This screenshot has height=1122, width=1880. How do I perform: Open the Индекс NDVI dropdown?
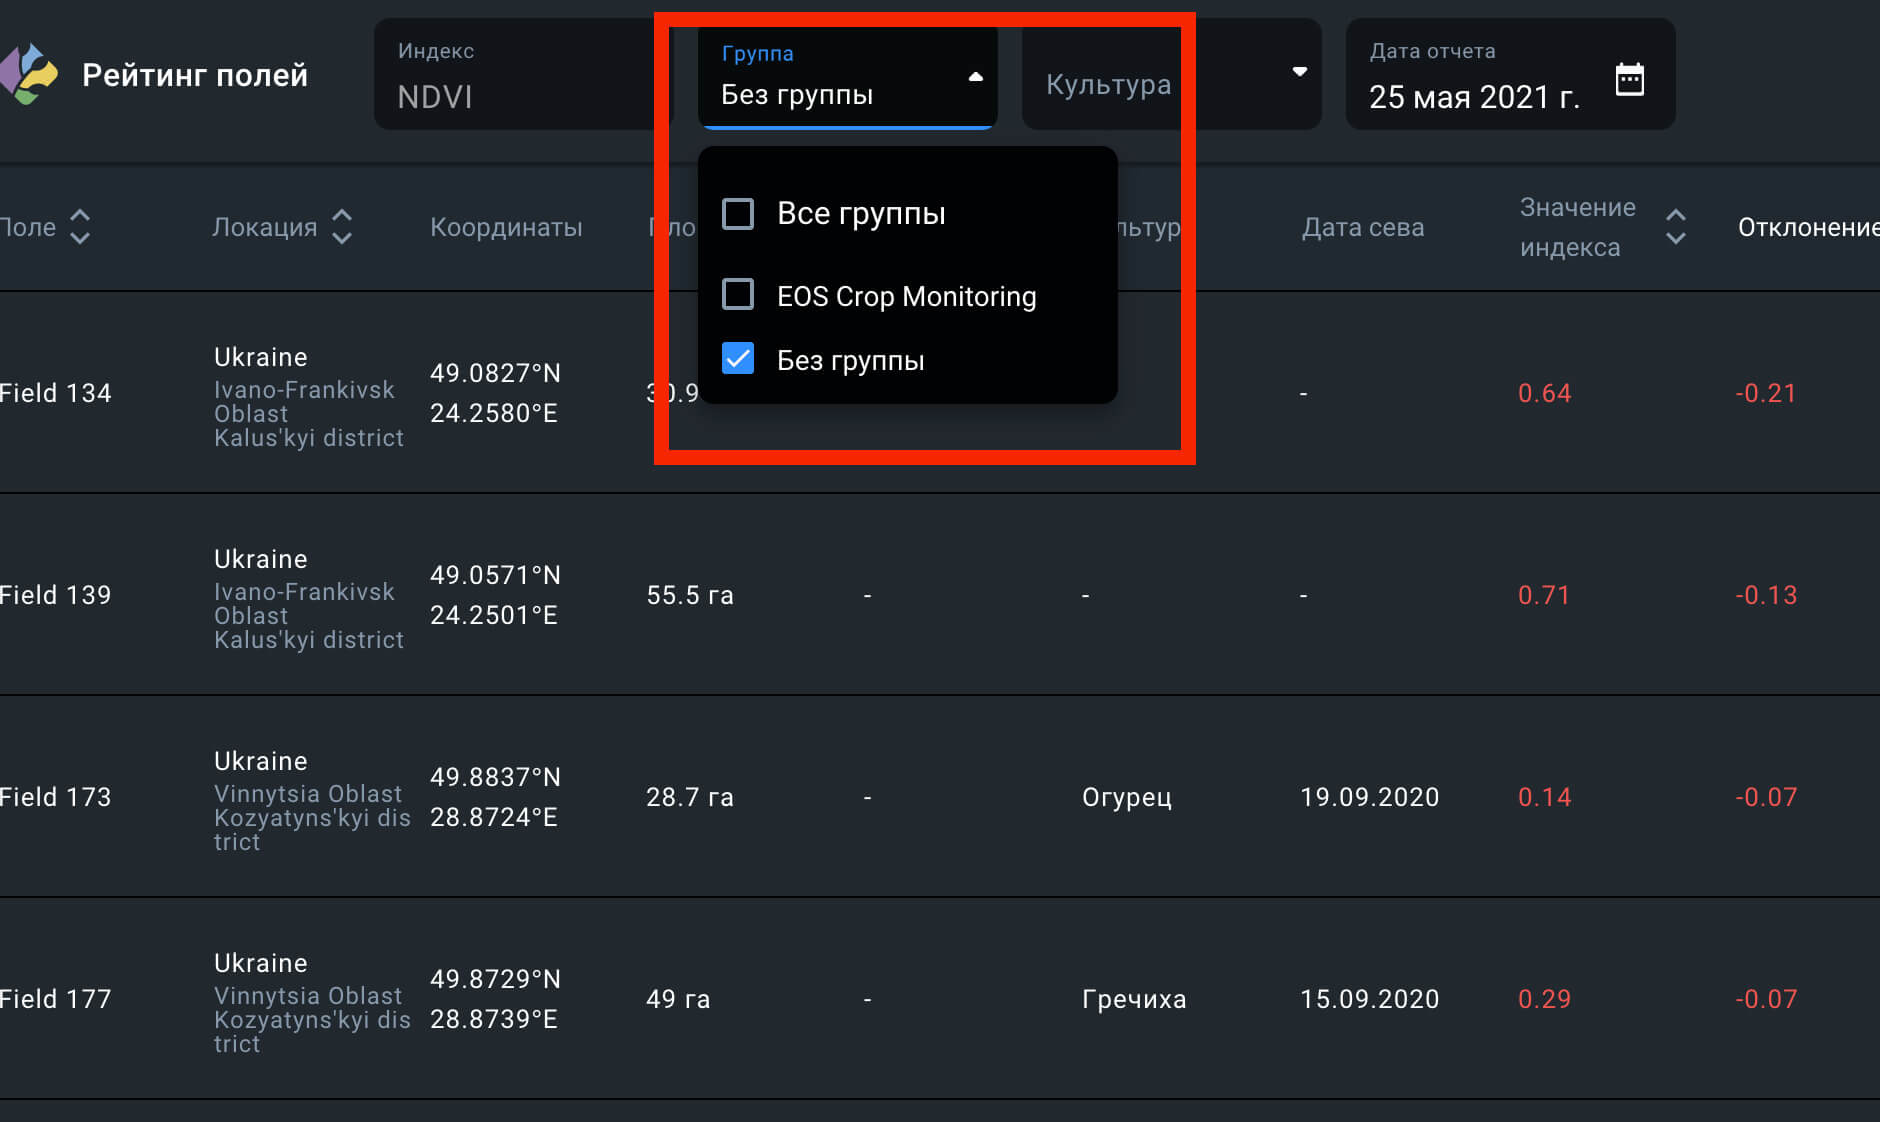pos(520,75)
